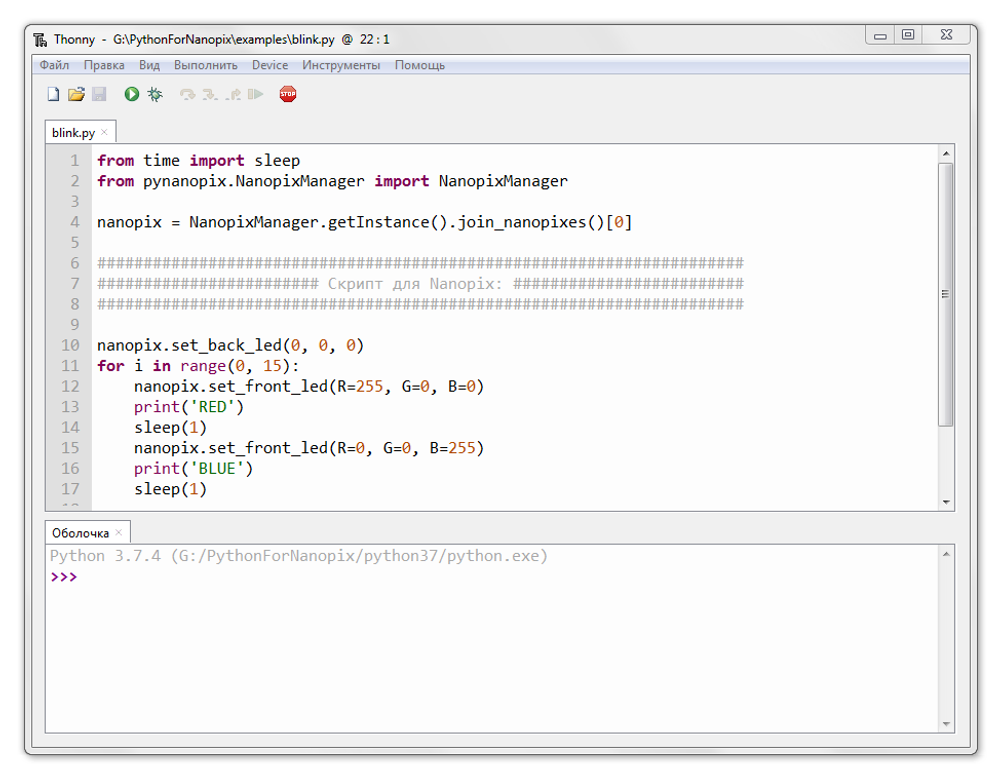Close the blink.py editor tab

[x=104, y=132]
